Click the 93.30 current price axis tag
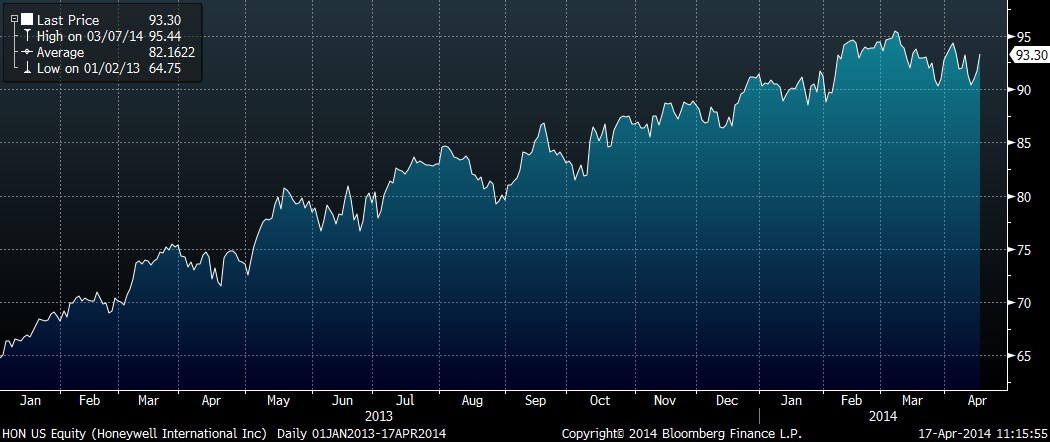Screen dimensions: 1050x442 1031,56
